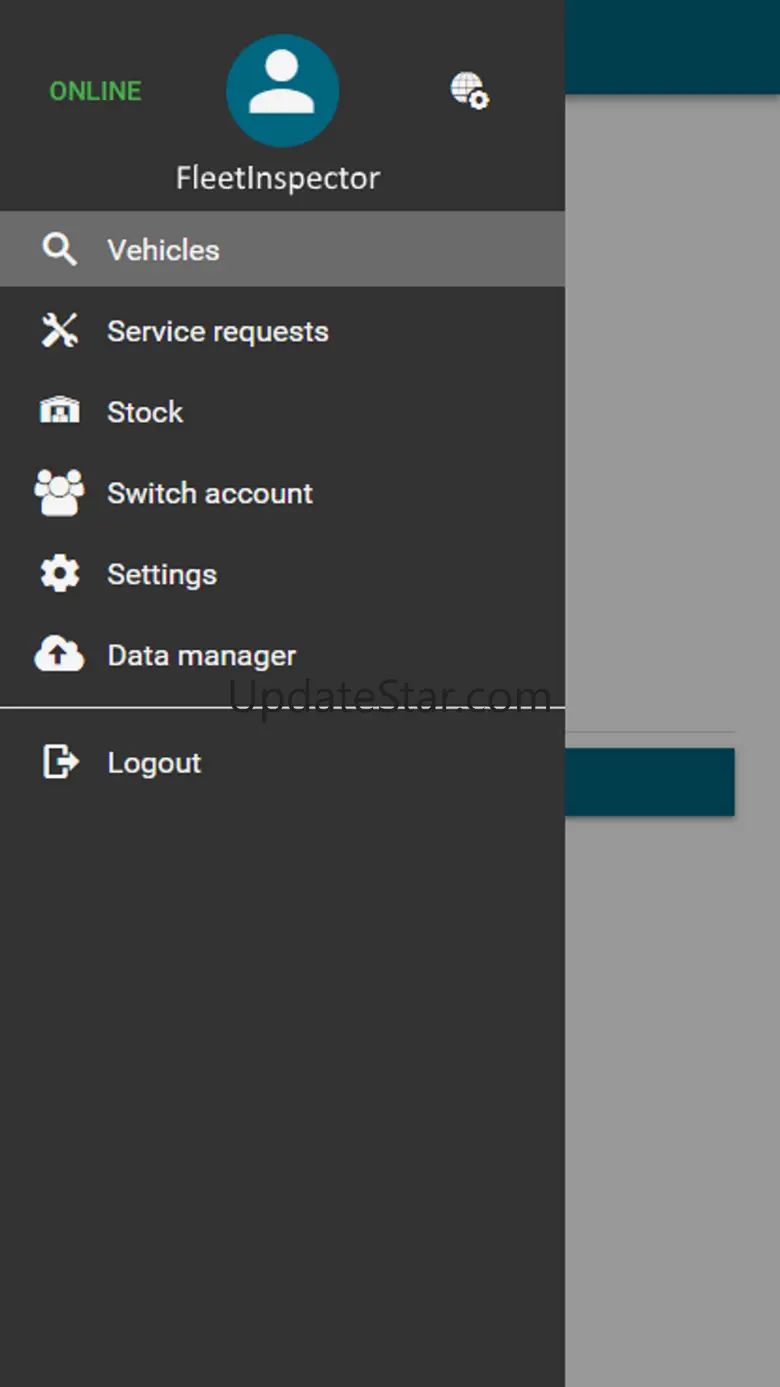
Task: Click the Logout door arrow icon
Action: click(x=60, y=762)
